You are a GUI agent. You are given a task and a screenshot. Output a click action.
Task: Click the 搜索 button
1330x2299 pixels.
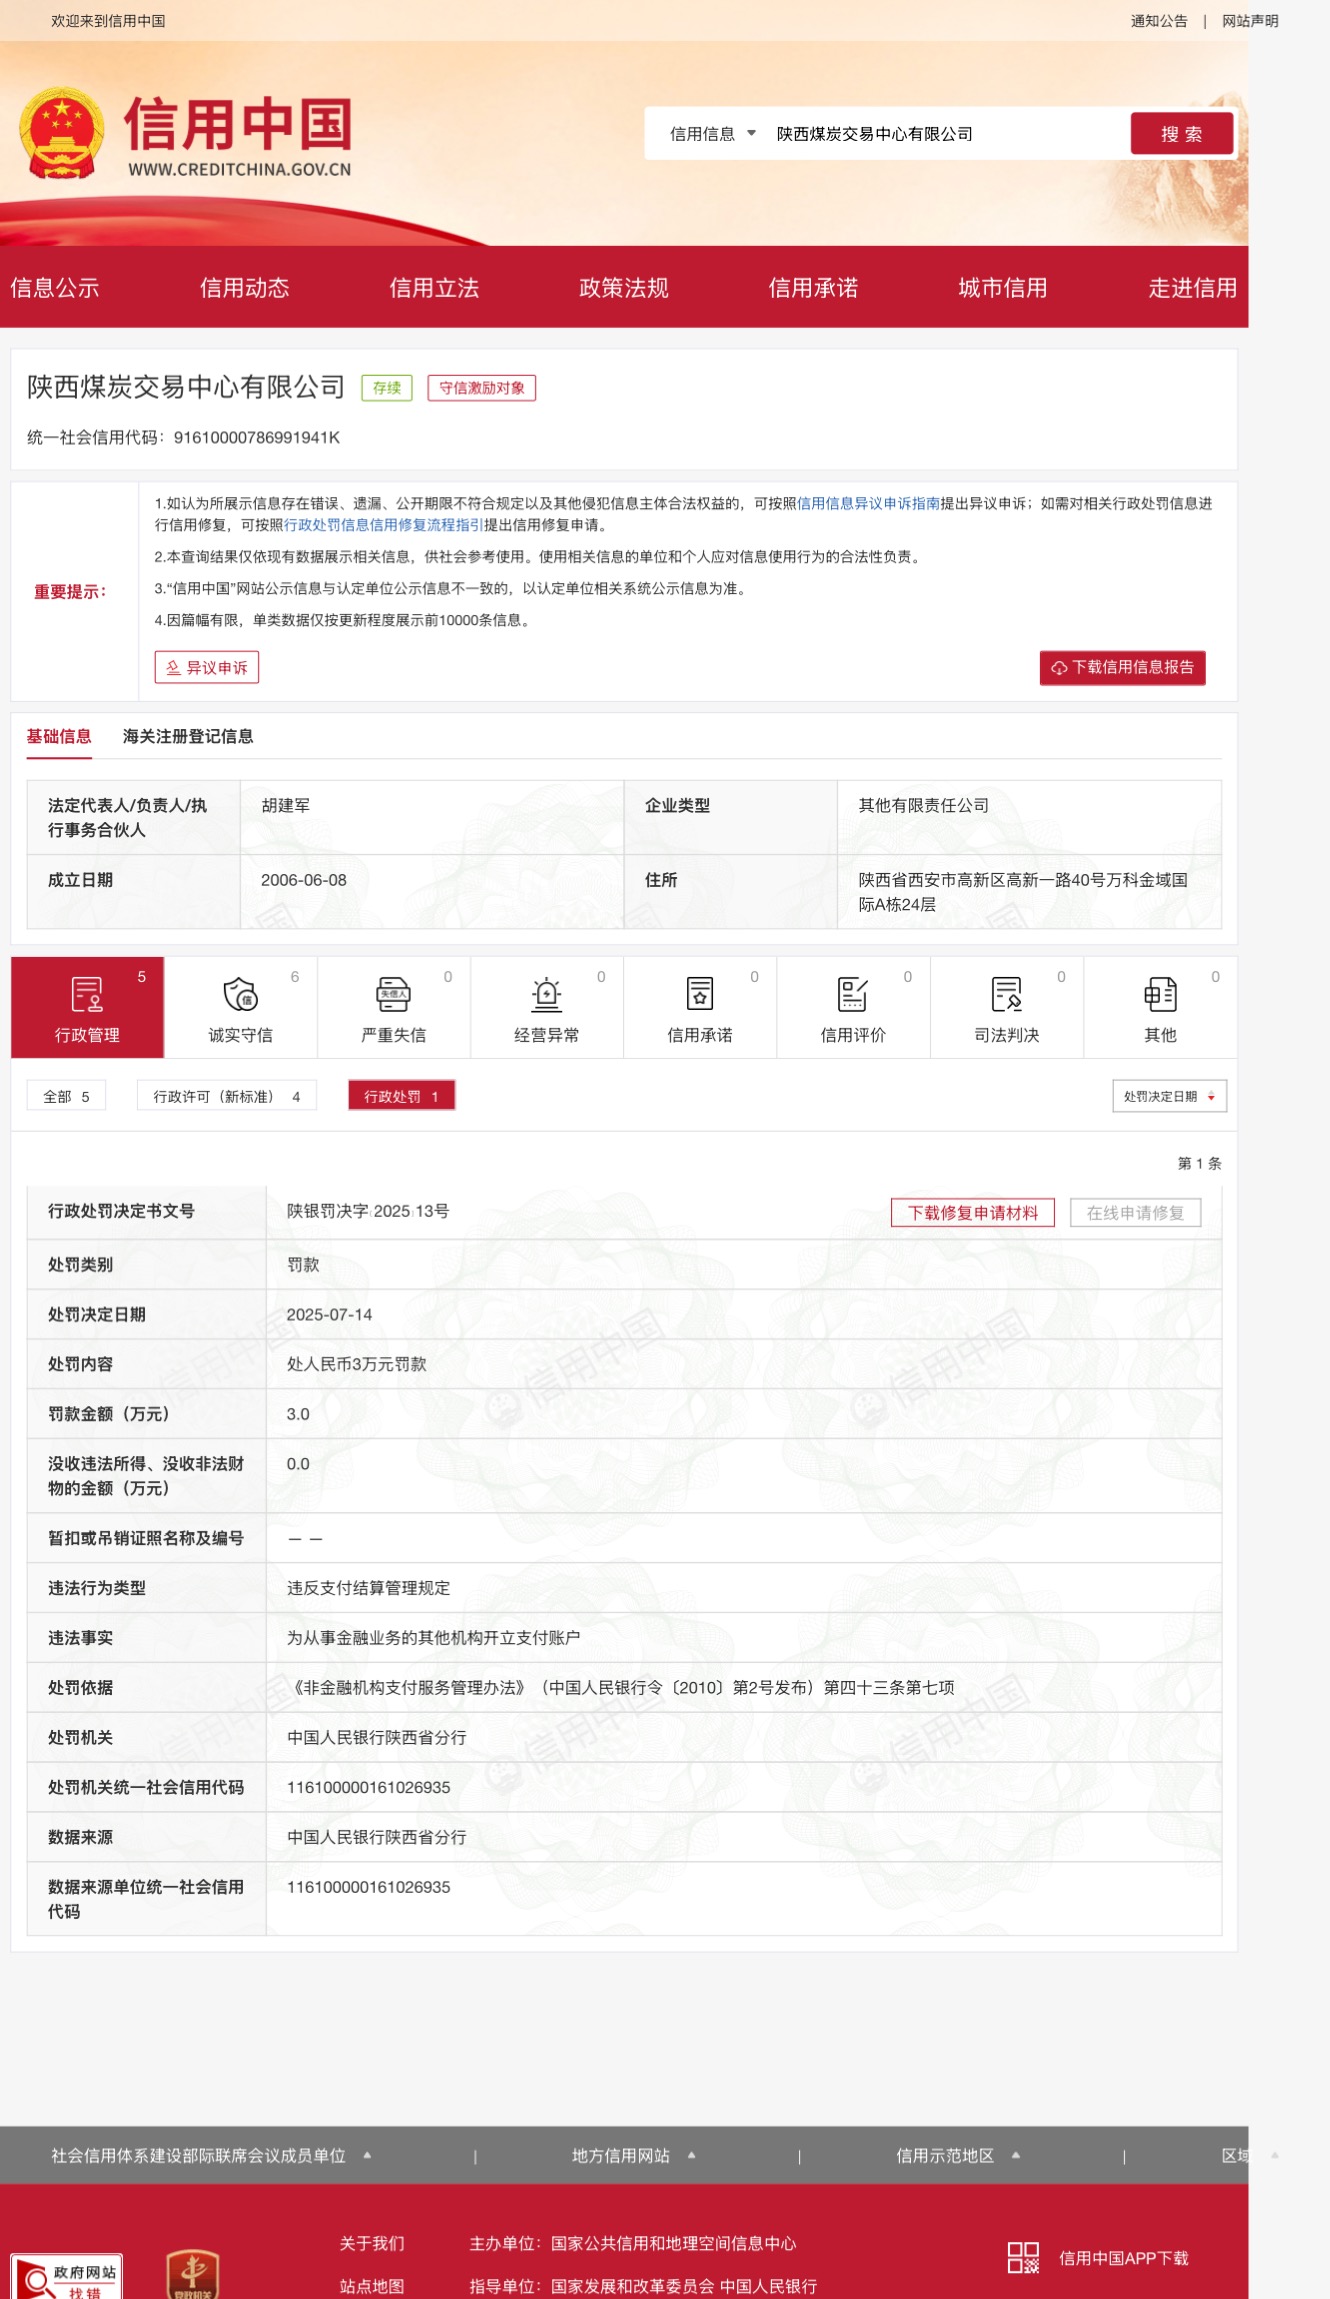(1182, 134)
